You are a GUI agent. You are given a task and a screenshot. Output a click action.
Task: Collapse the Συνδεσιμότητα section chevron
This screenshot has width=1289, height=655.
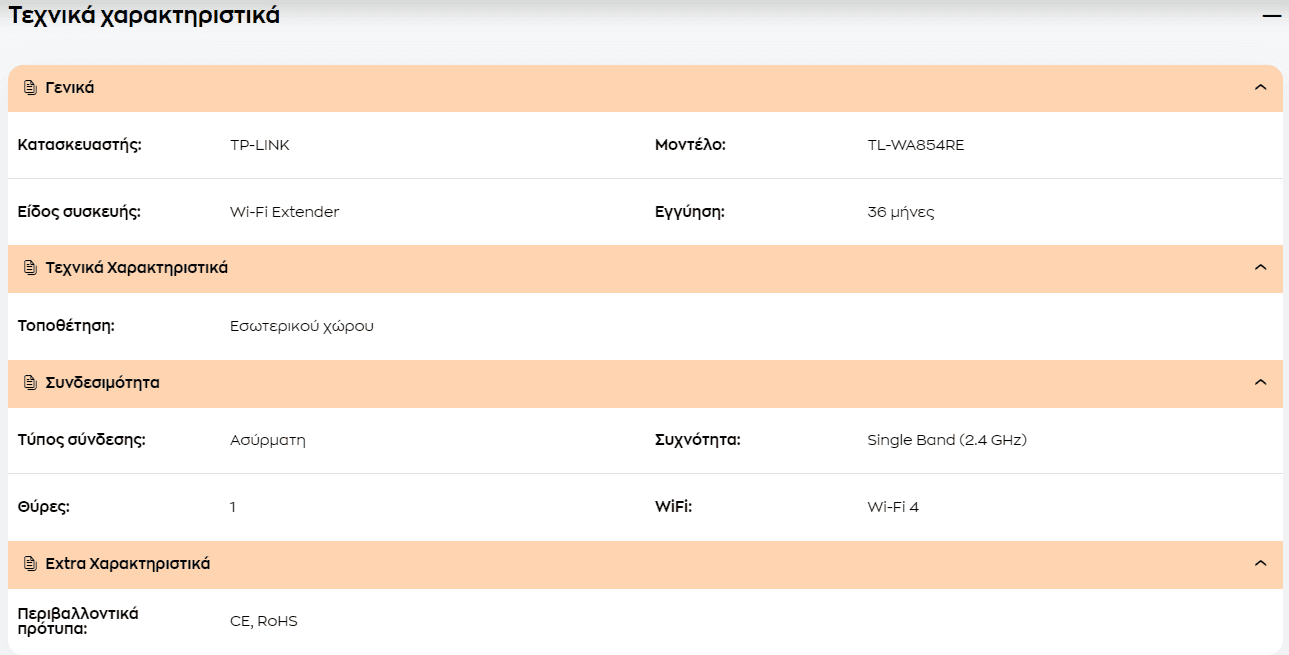pos(1260,383)
